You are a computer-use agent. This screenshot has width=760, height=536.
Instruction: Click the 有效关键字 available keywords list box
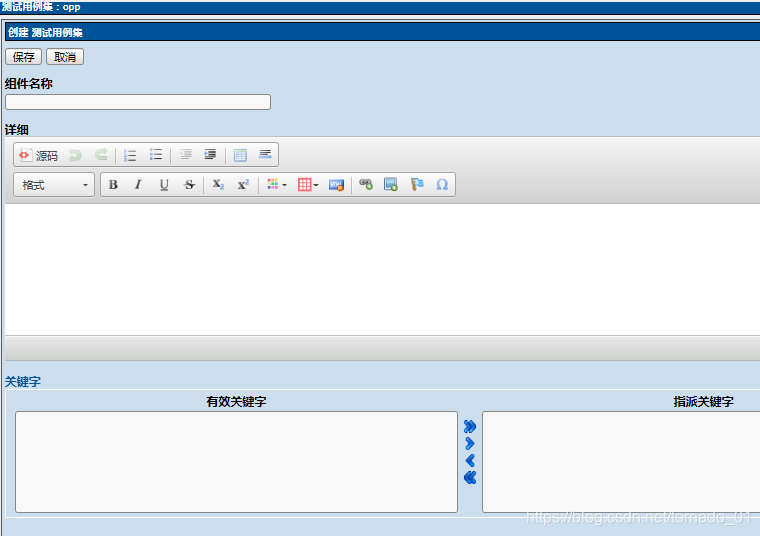237,462
